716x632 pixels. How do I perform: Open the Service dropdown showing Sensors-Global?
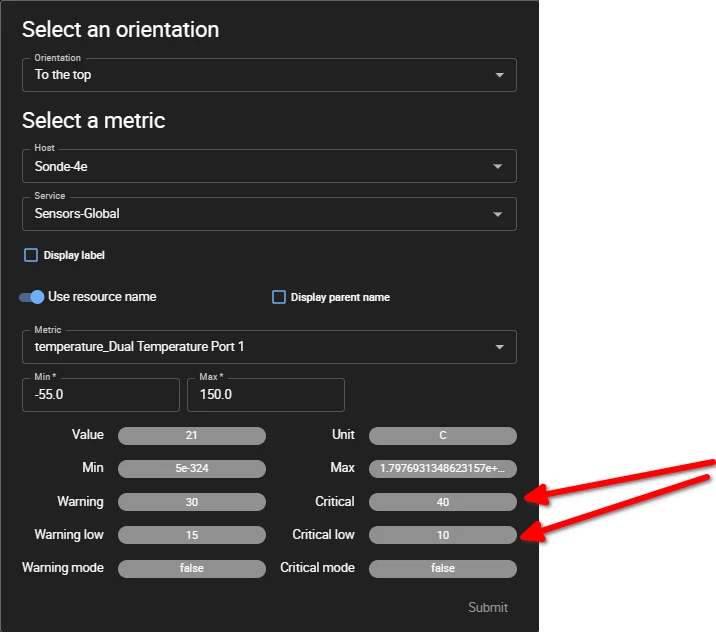point(269,214)
